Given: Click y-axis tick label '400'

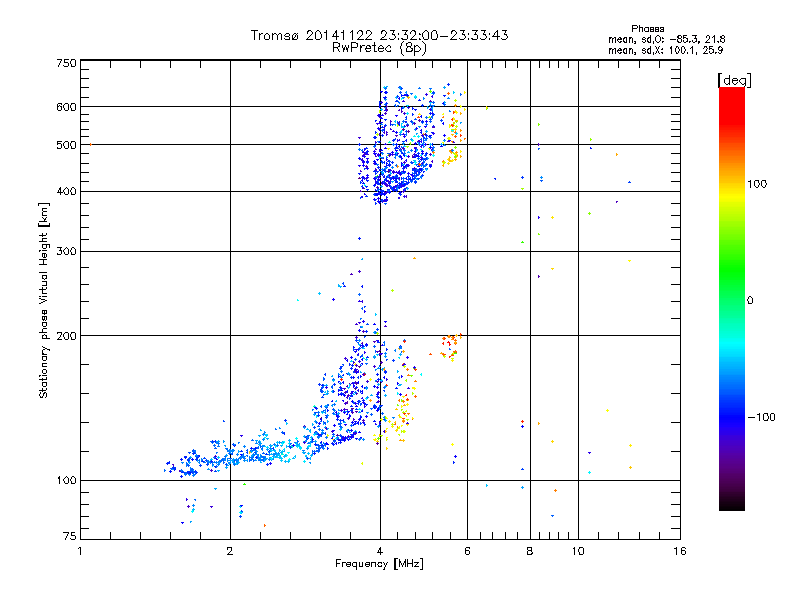Looking at the screenshot, I should tap(66, 192).
